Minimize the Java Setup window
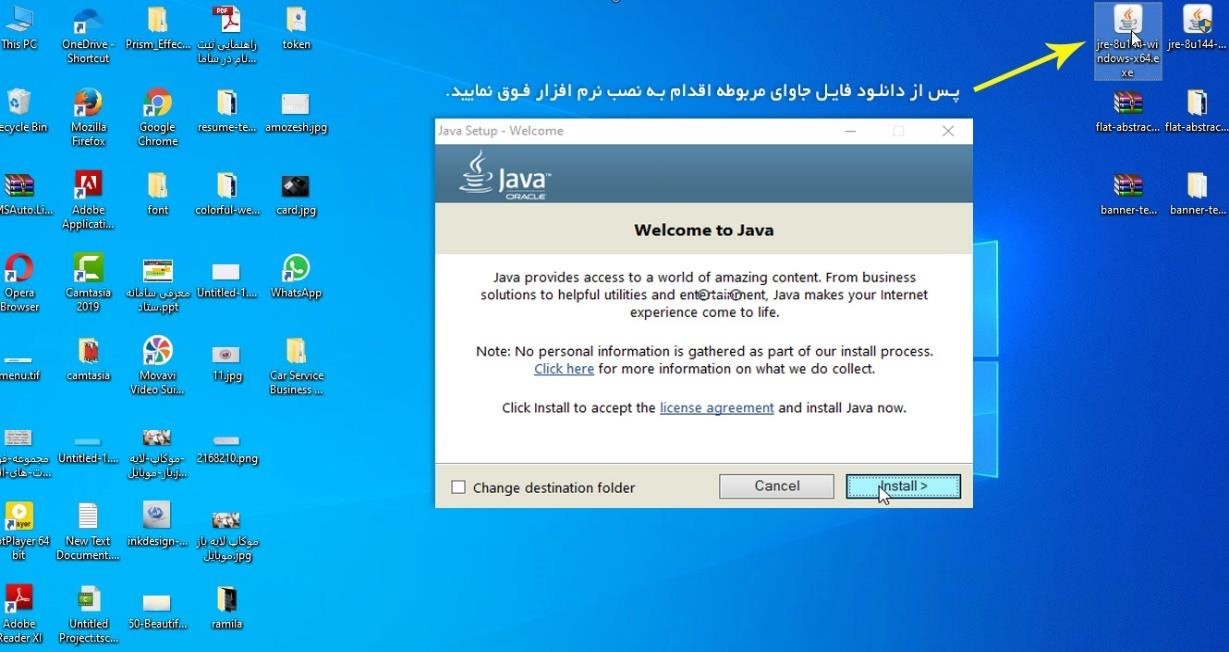The width and height of the screenshot is (1229, 652). [x=850, y=131]
